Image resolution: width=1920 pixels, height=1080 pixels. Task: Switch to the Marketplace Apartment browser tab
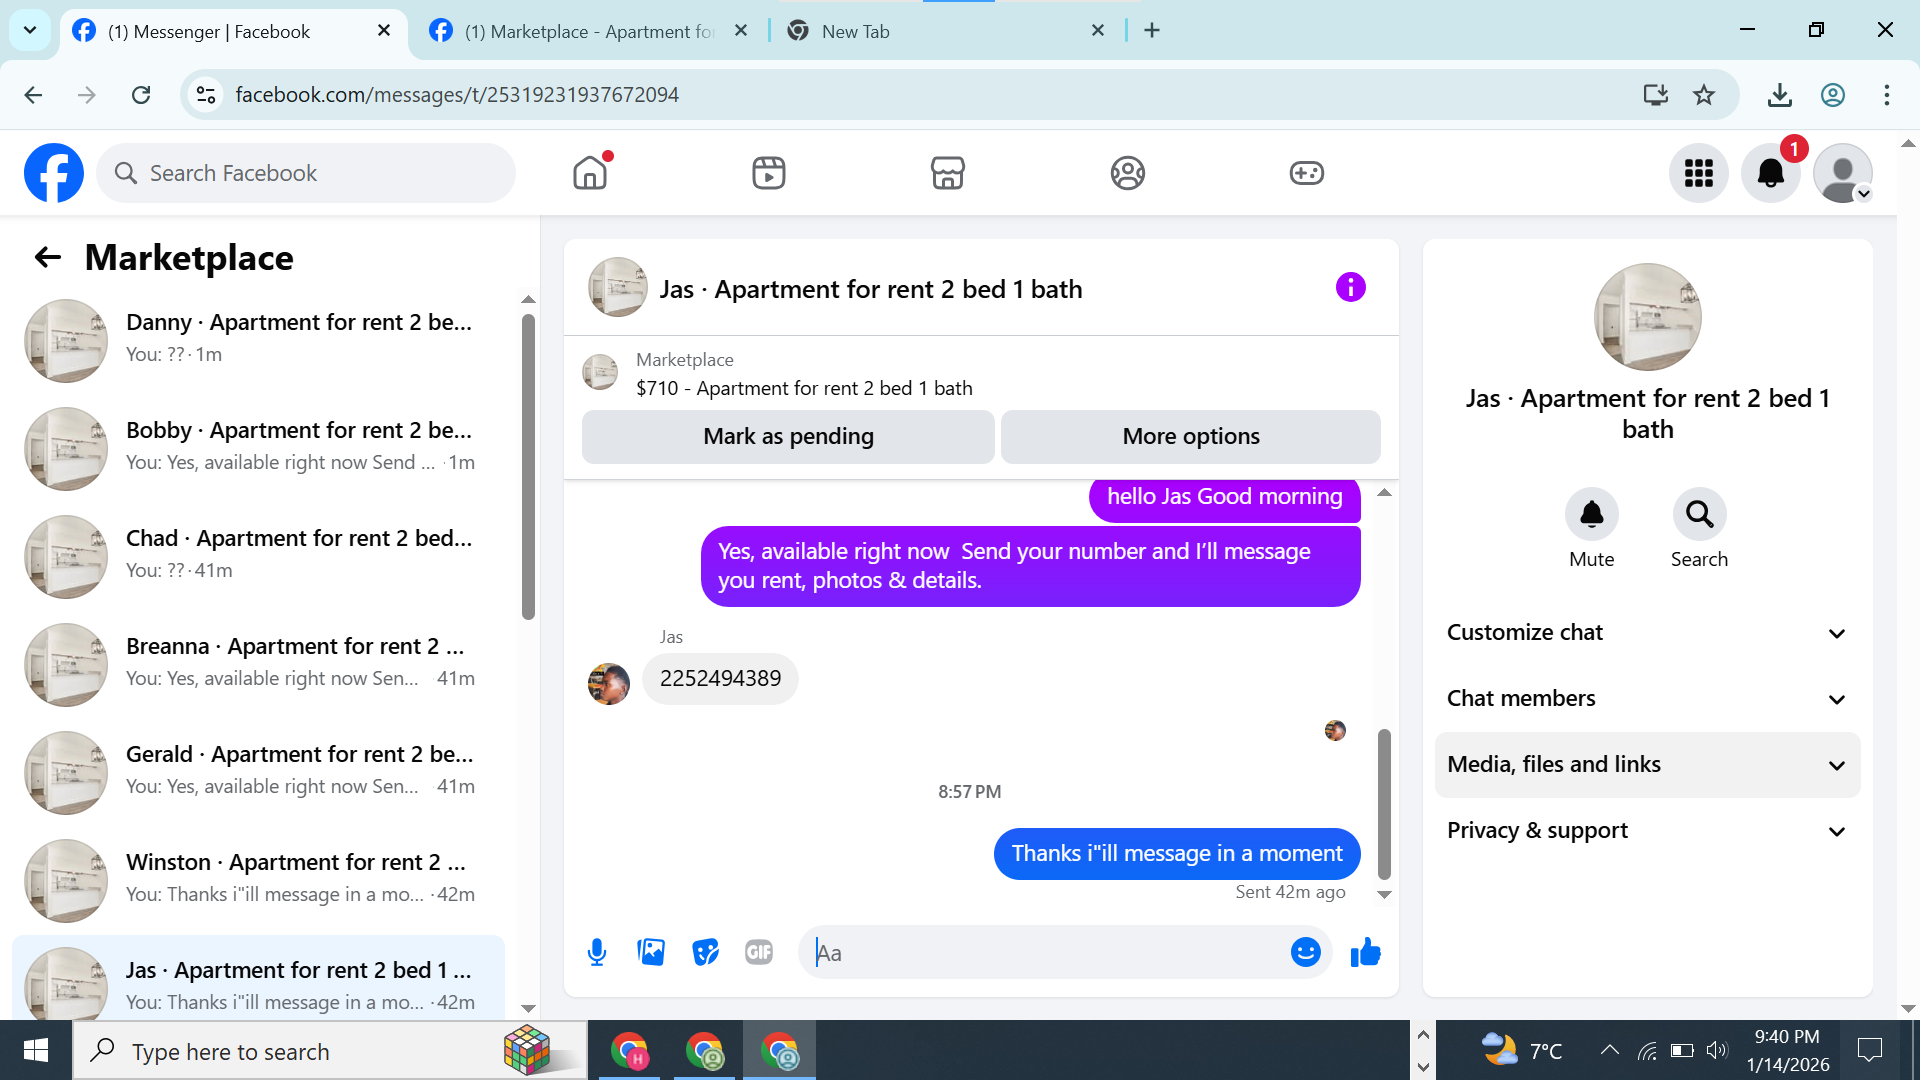point(590,31)
